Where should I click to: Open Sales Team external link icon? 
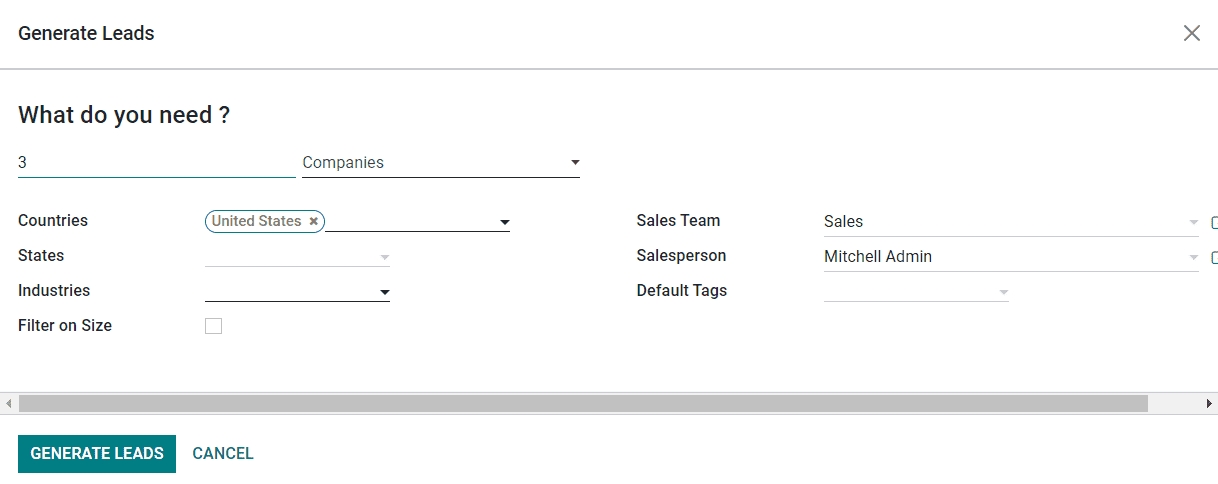pyautogui.click(x=1214, y=222)
